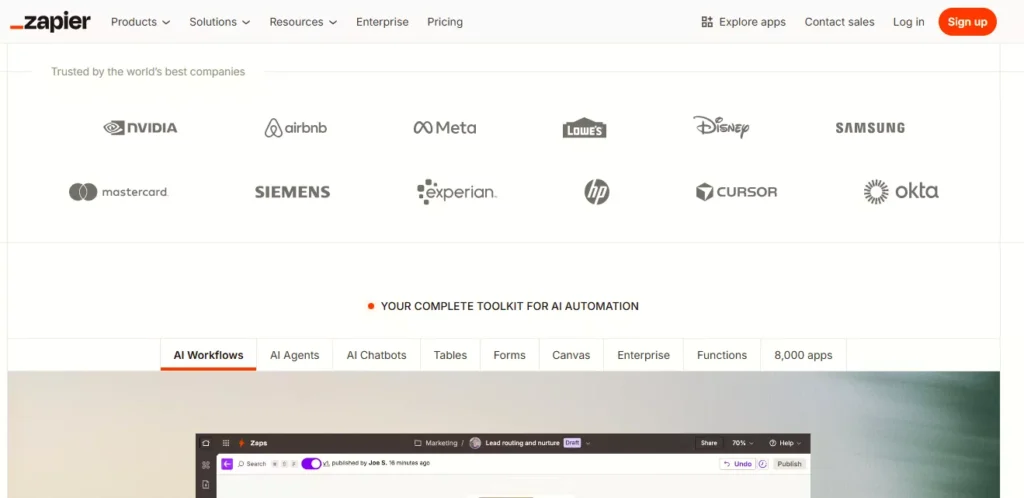Click the Mastercard company logo
1024x498 pixels.
(x=119, y=192)
